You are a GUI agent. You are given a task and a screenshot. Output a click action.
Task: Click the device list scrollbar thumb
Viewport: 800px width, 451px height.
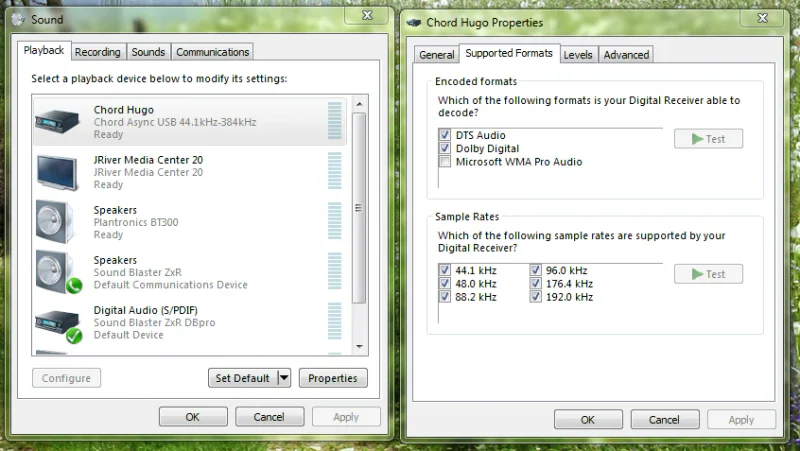point(359,208)
